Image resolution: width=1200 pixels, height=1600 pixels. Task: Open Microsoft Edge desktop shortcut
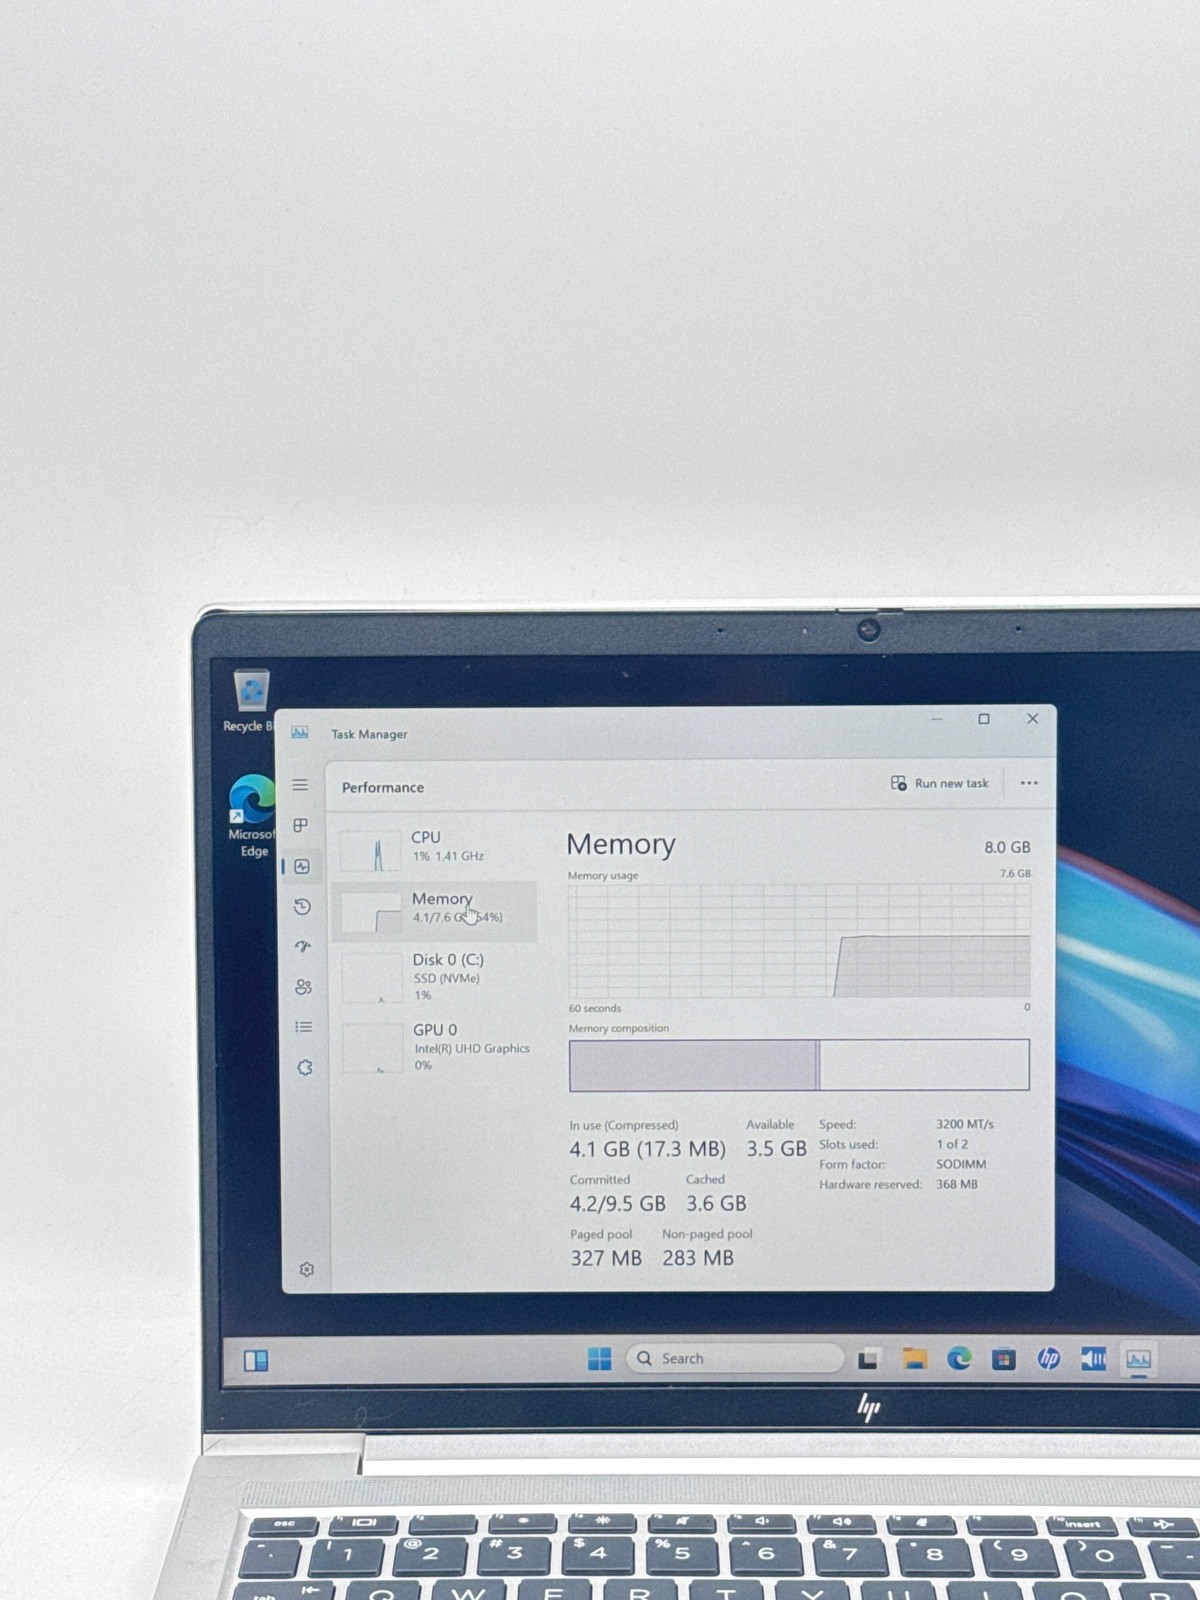[x=251, y=816]
